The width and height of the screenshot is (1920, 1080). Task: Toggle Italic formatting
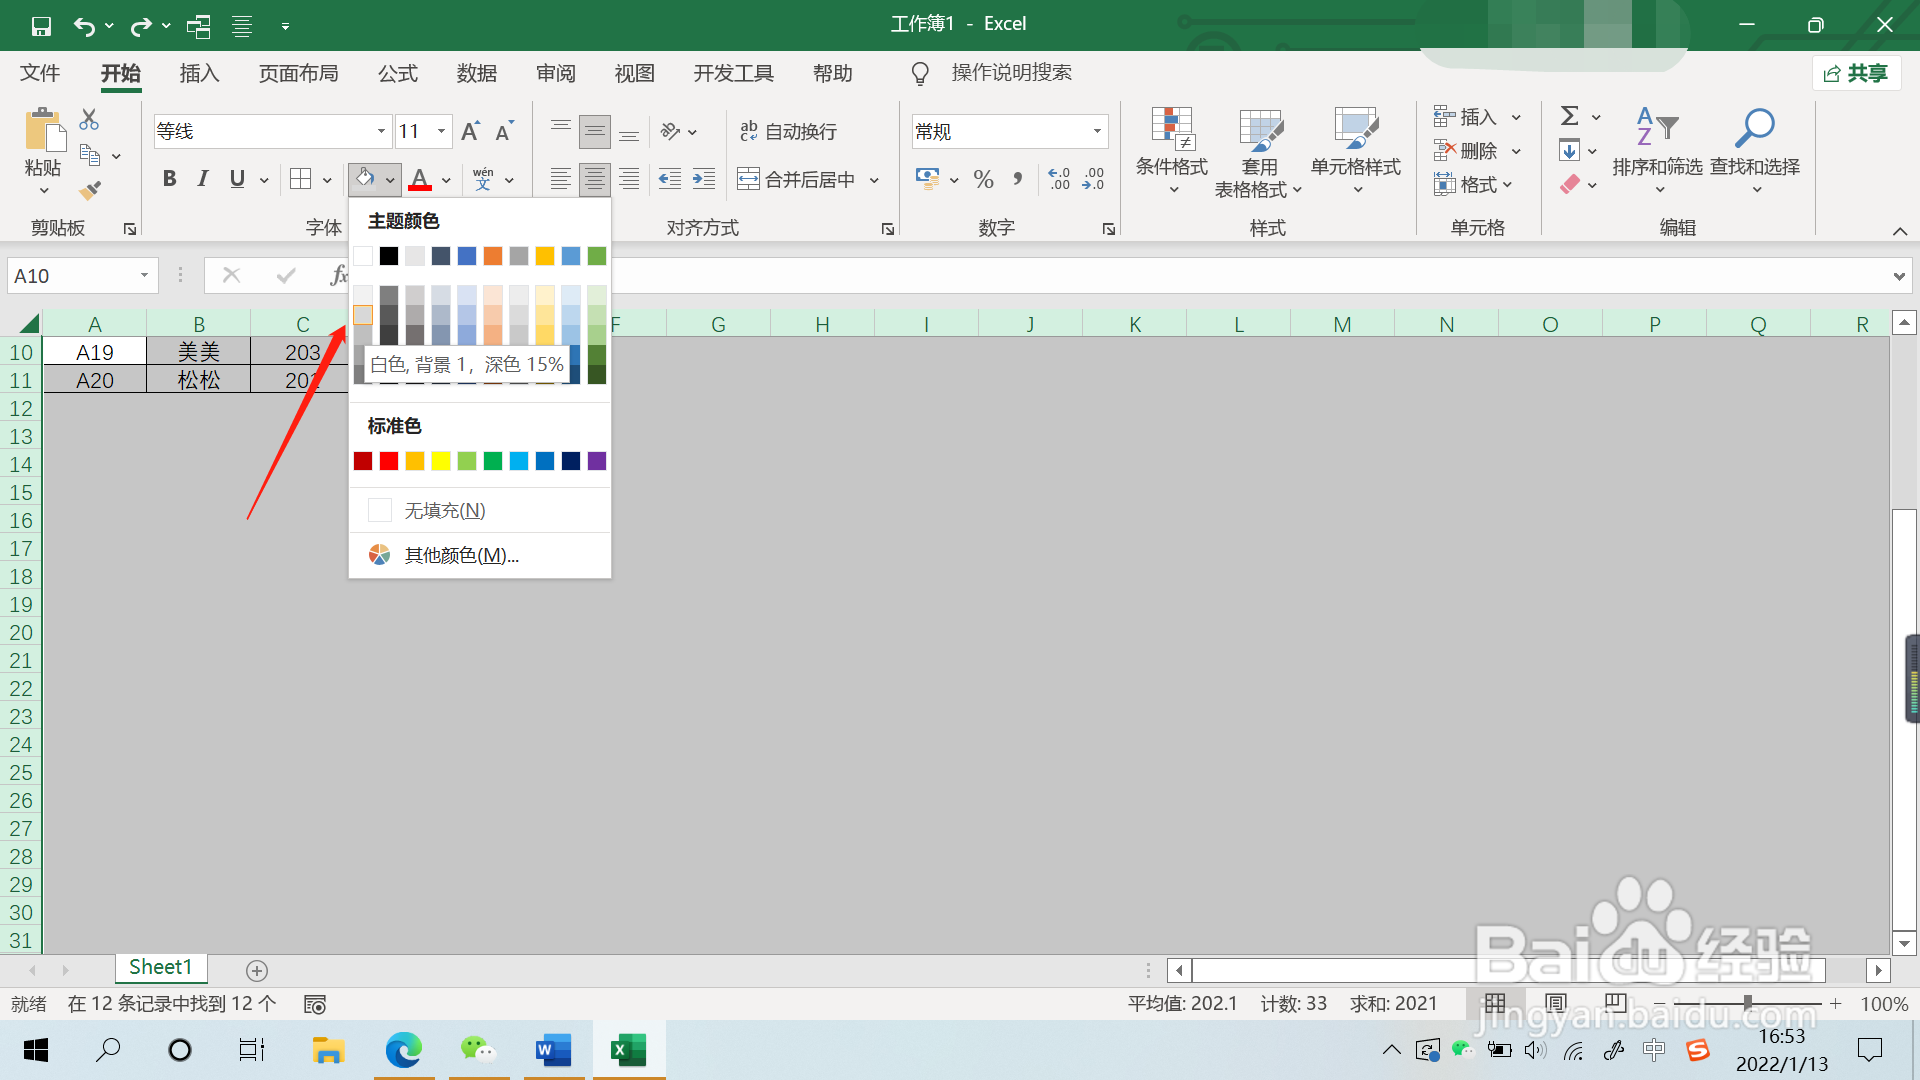pyautogui.click(x=203, y=179)
